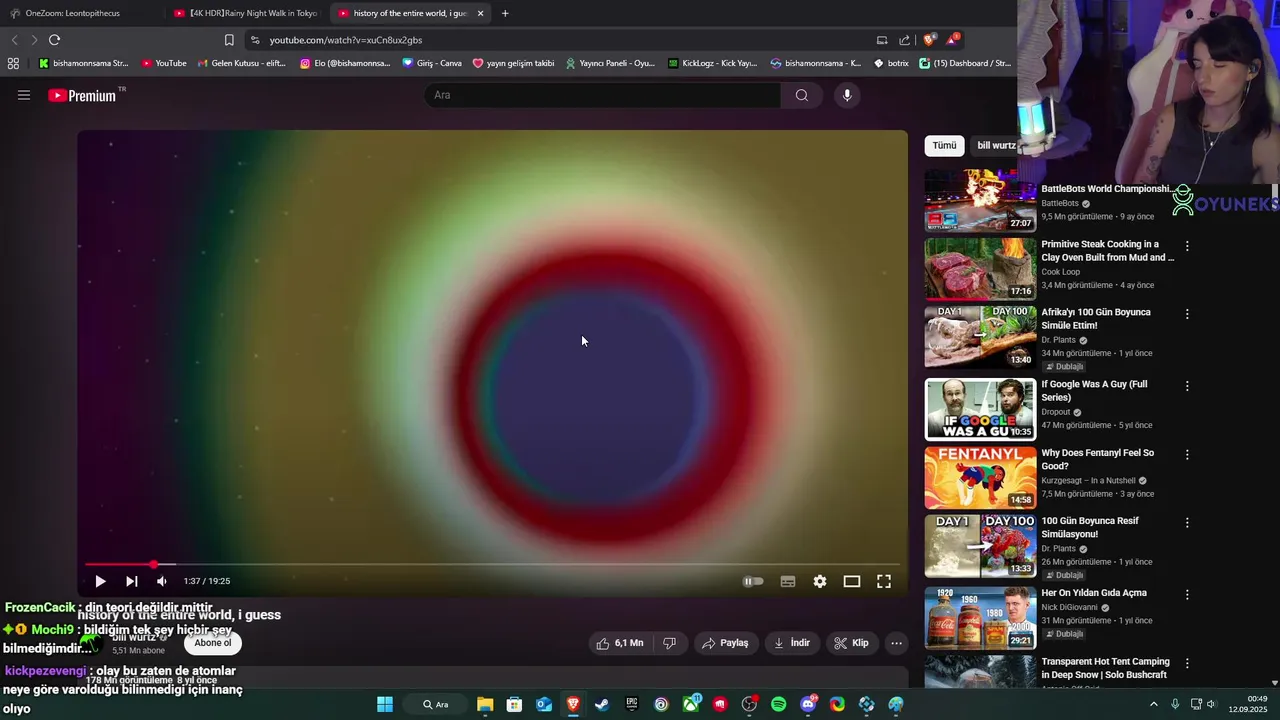The image size is (1280, 720).
Task: Open video player settings gear
Action: click(x=820, y=581)
